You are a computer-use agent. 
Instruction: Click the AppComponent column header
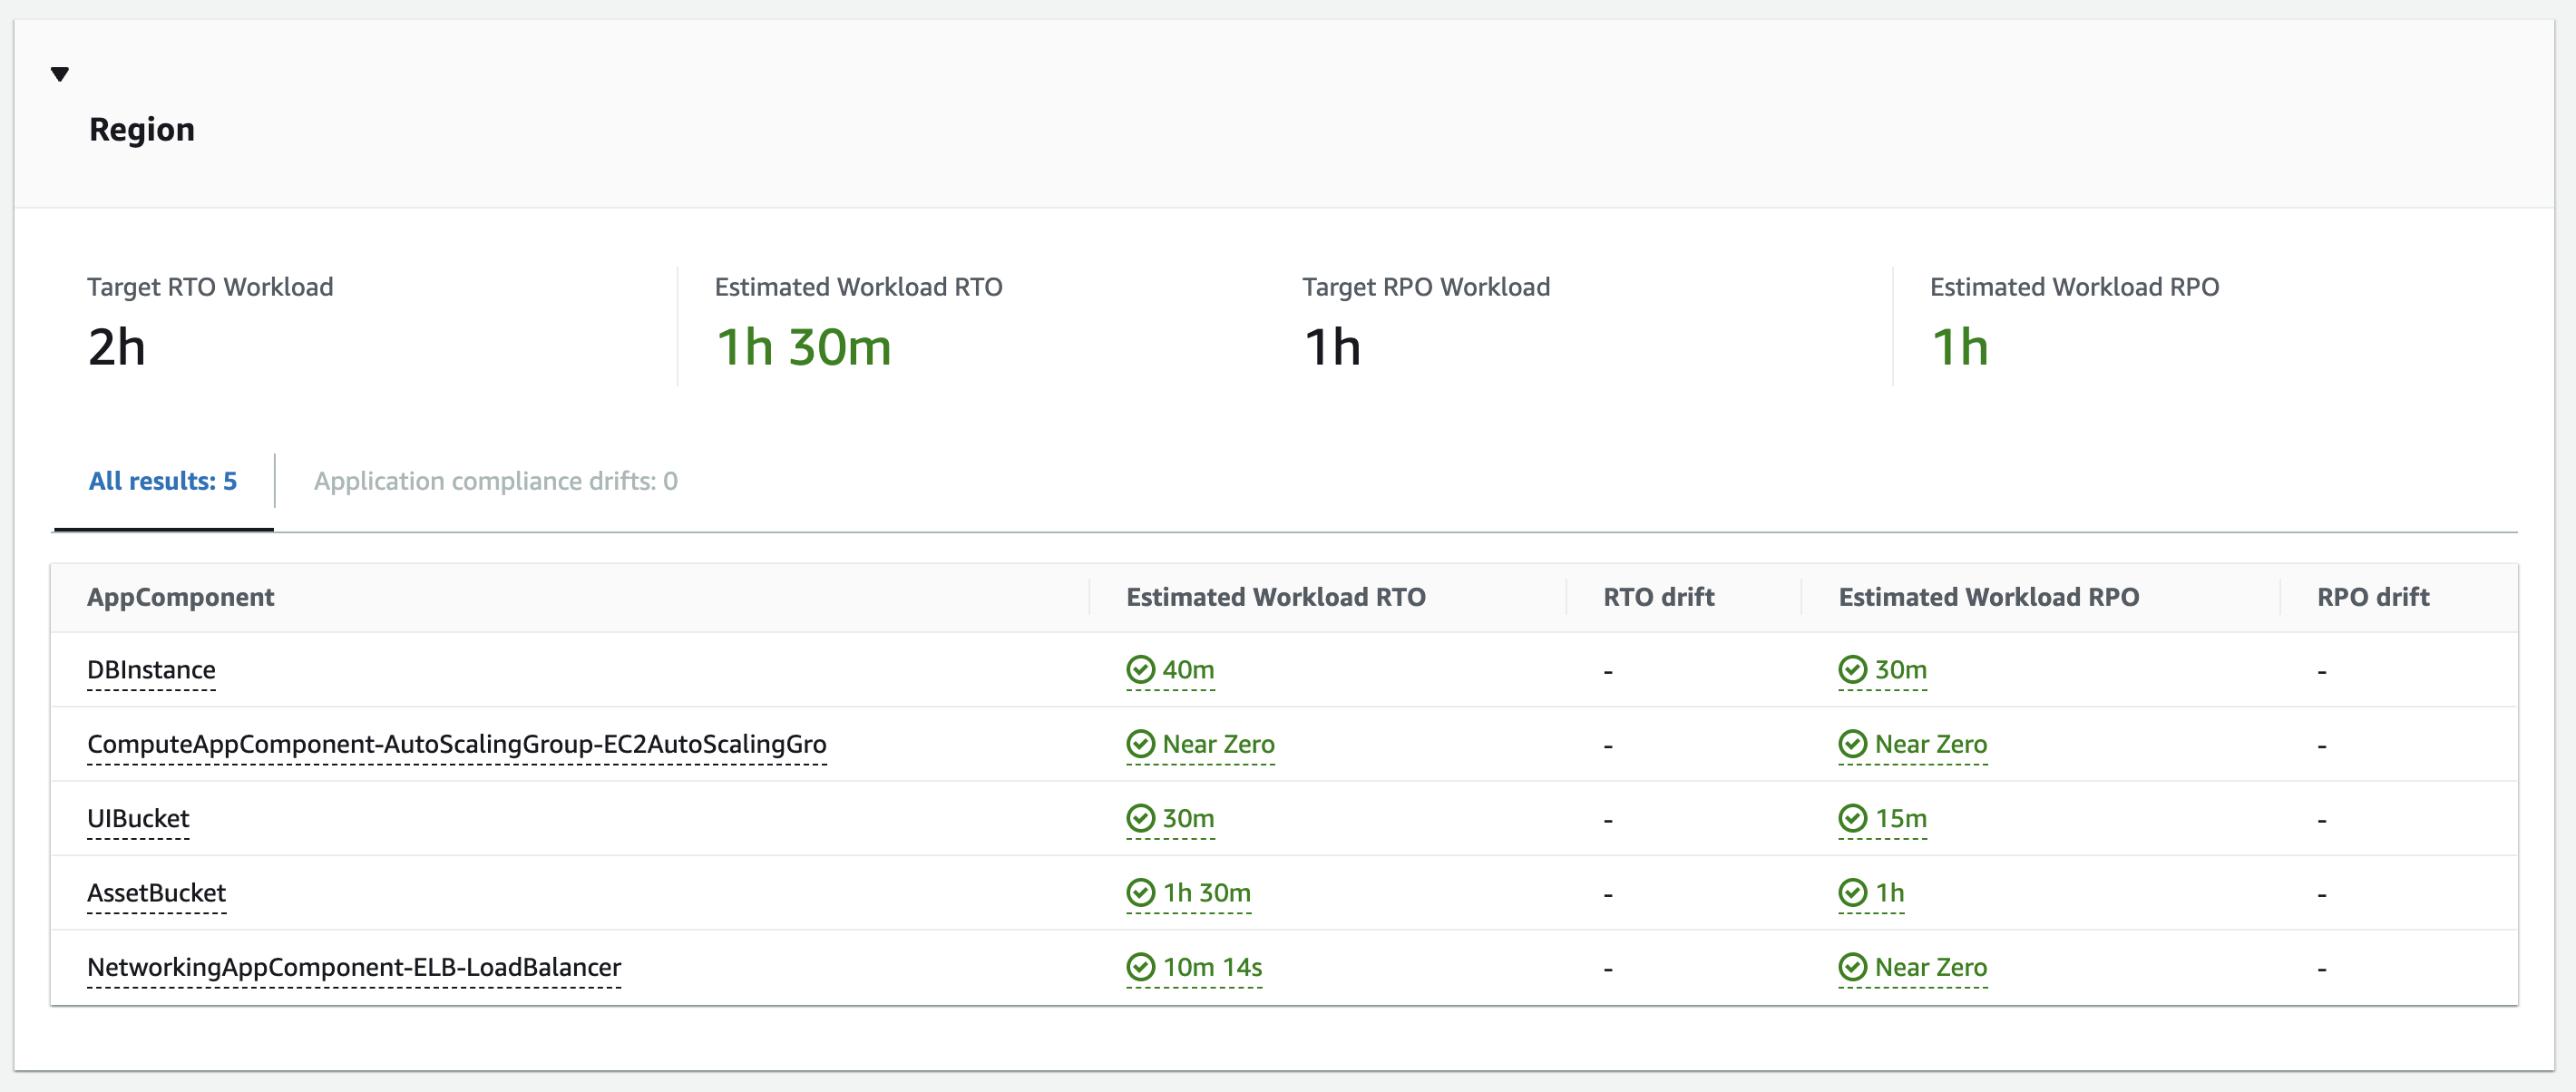coord(180,597)
